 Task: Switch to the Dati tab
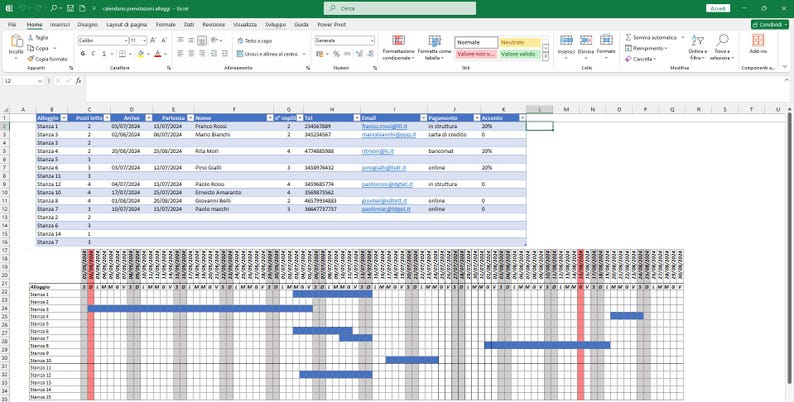point(189,24)
